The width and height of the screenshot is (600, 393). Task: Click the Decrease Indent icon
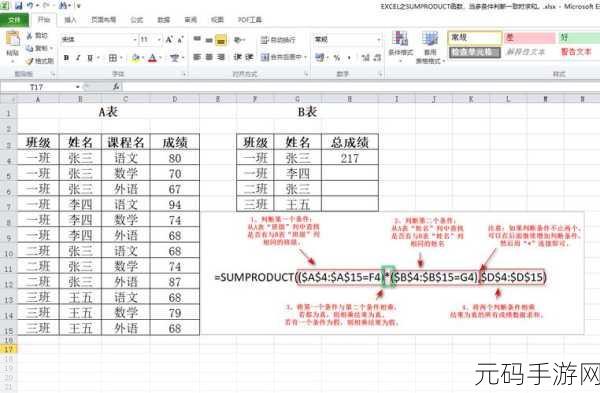click(238, 57)
